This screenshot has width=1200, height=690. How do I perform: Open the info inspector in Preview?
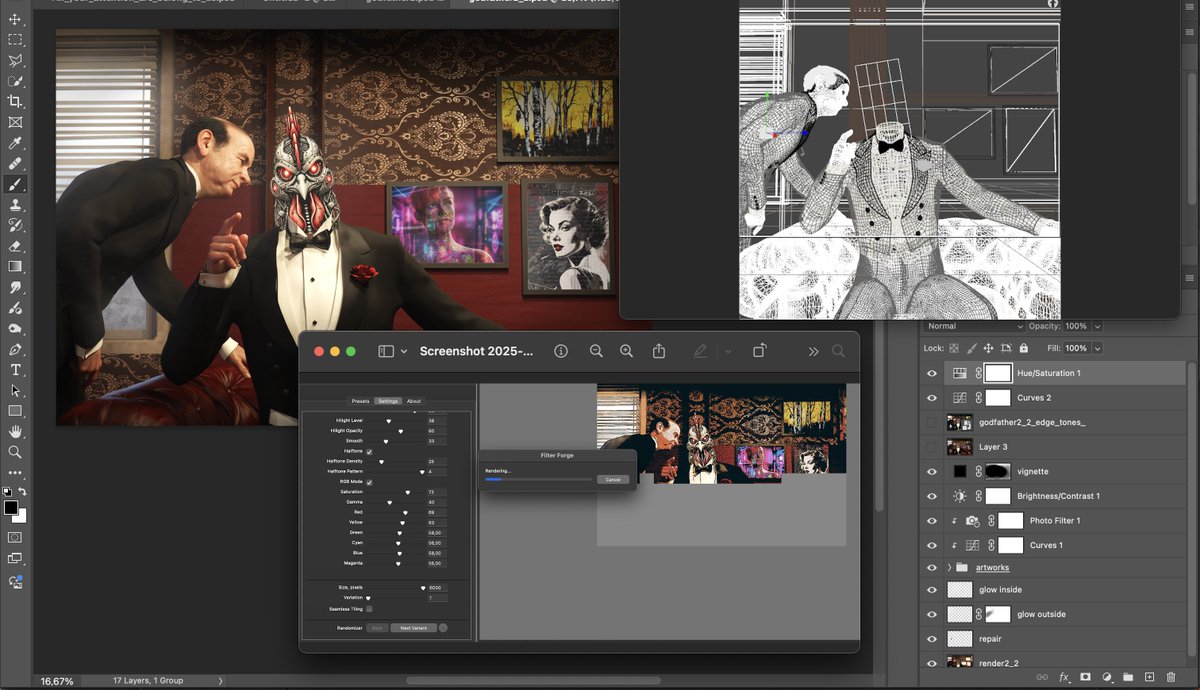[x=561, y=351]
